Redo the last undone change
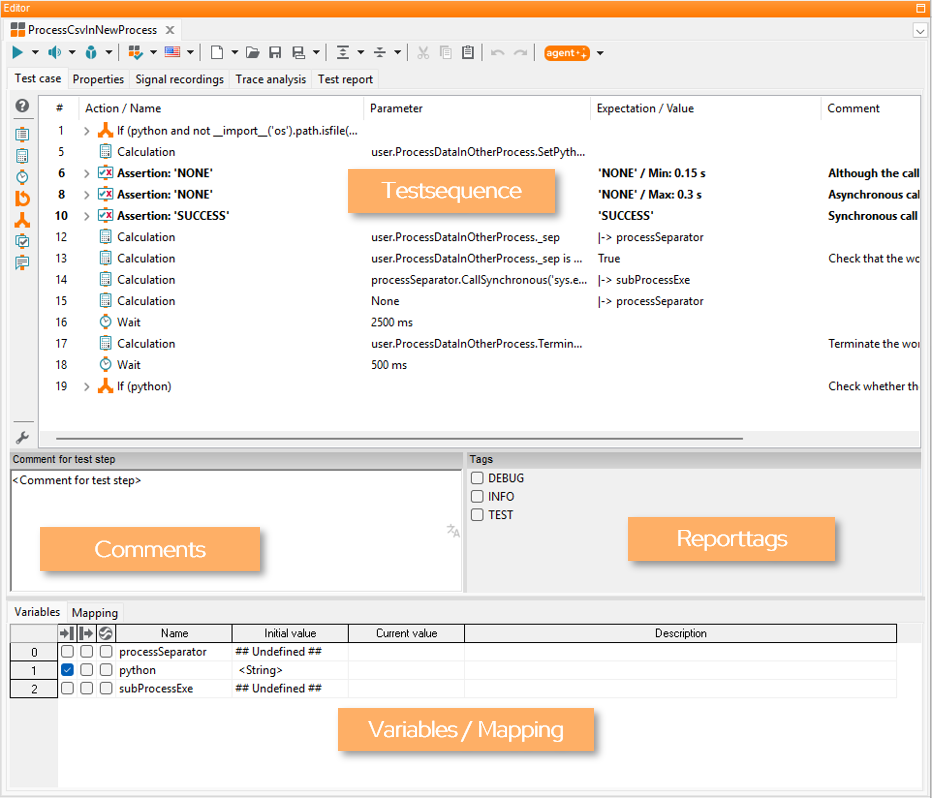 [x=521, y=53]
